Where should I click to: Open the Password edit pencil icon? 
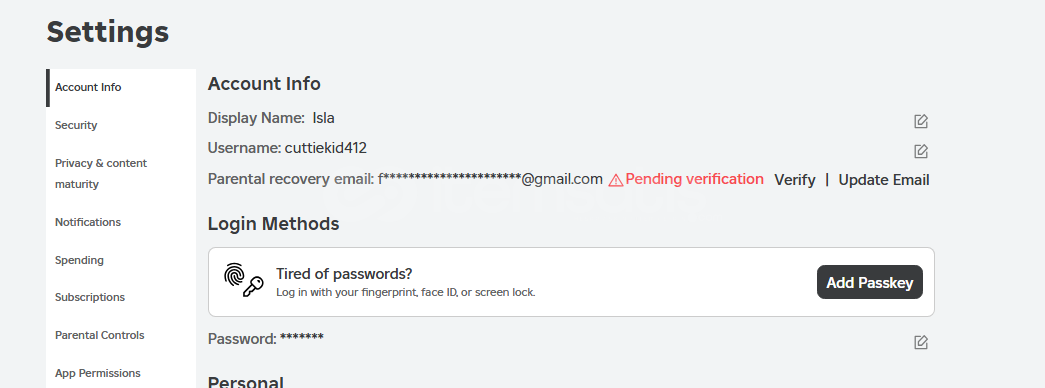click(920, 343)
